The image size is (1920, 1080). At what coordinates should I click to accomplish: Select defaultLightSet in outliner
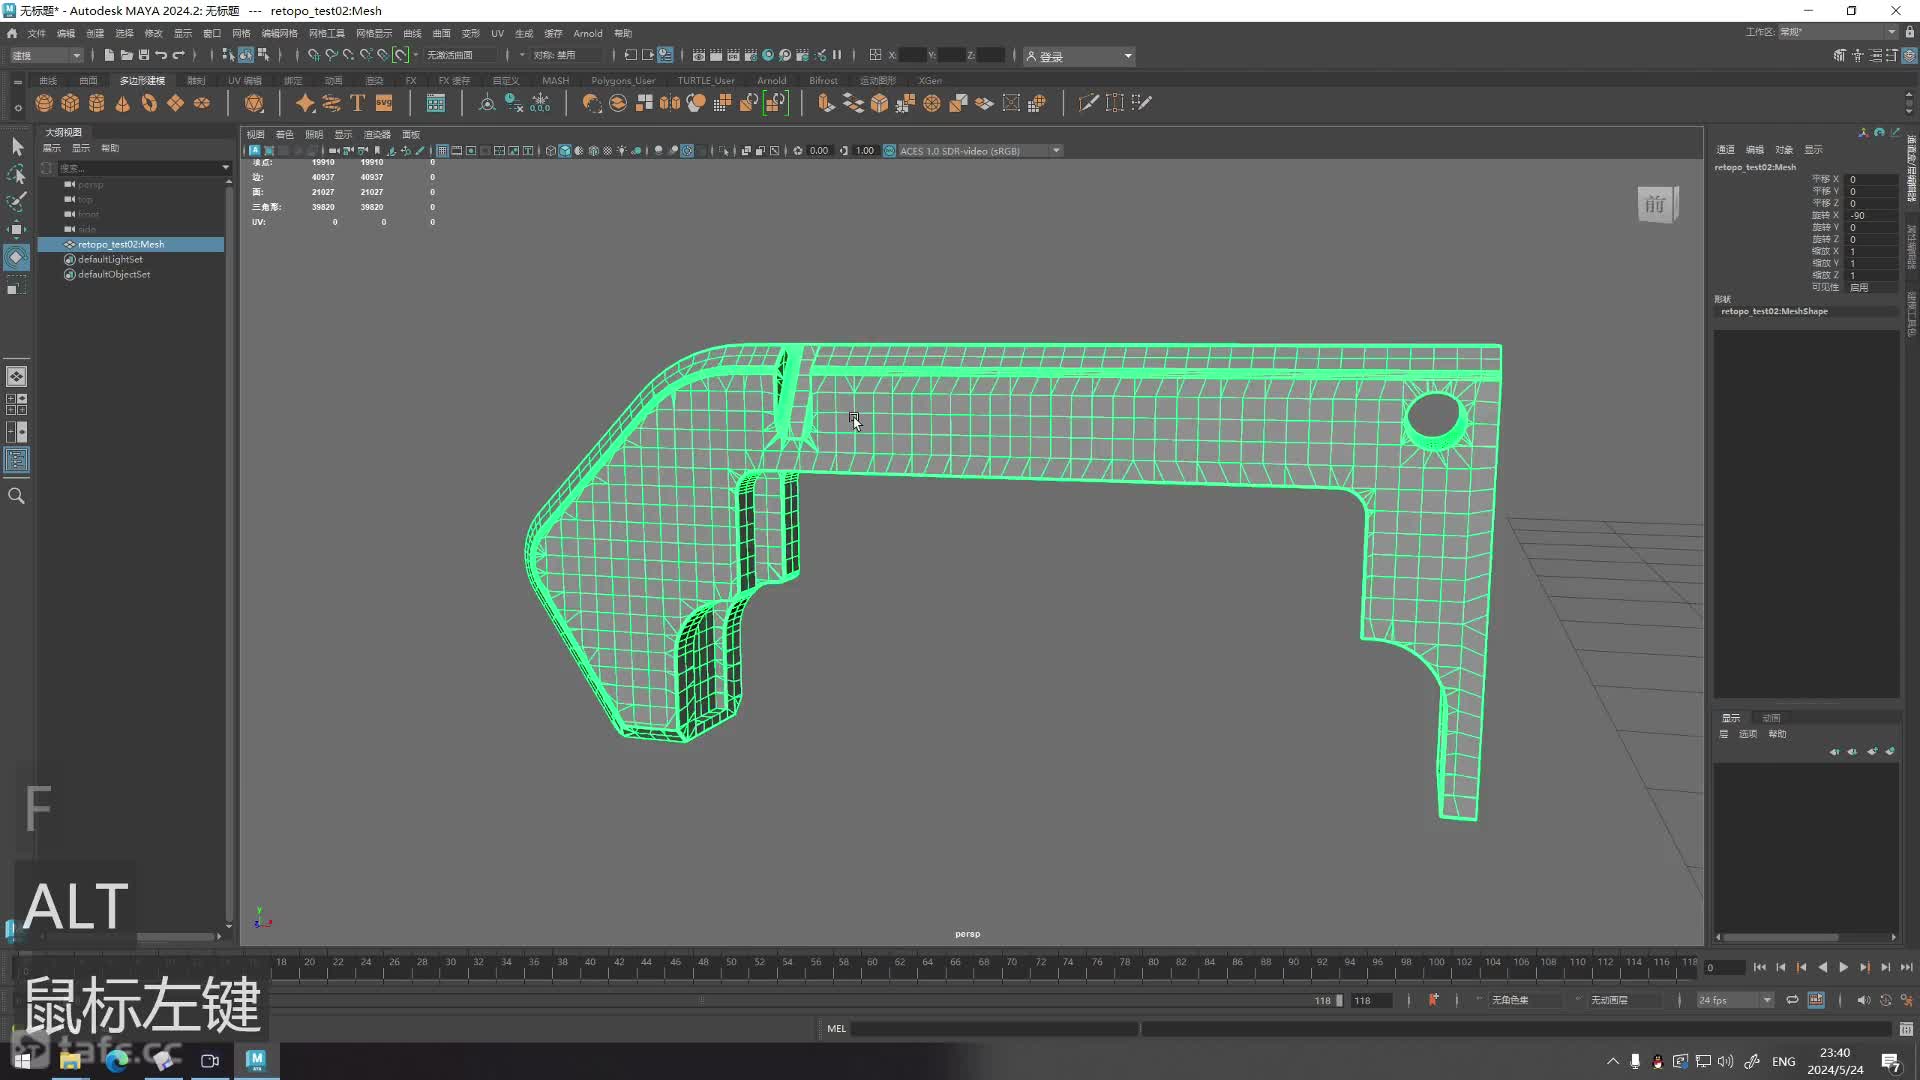pyautogui.click(x=110, y=259)
